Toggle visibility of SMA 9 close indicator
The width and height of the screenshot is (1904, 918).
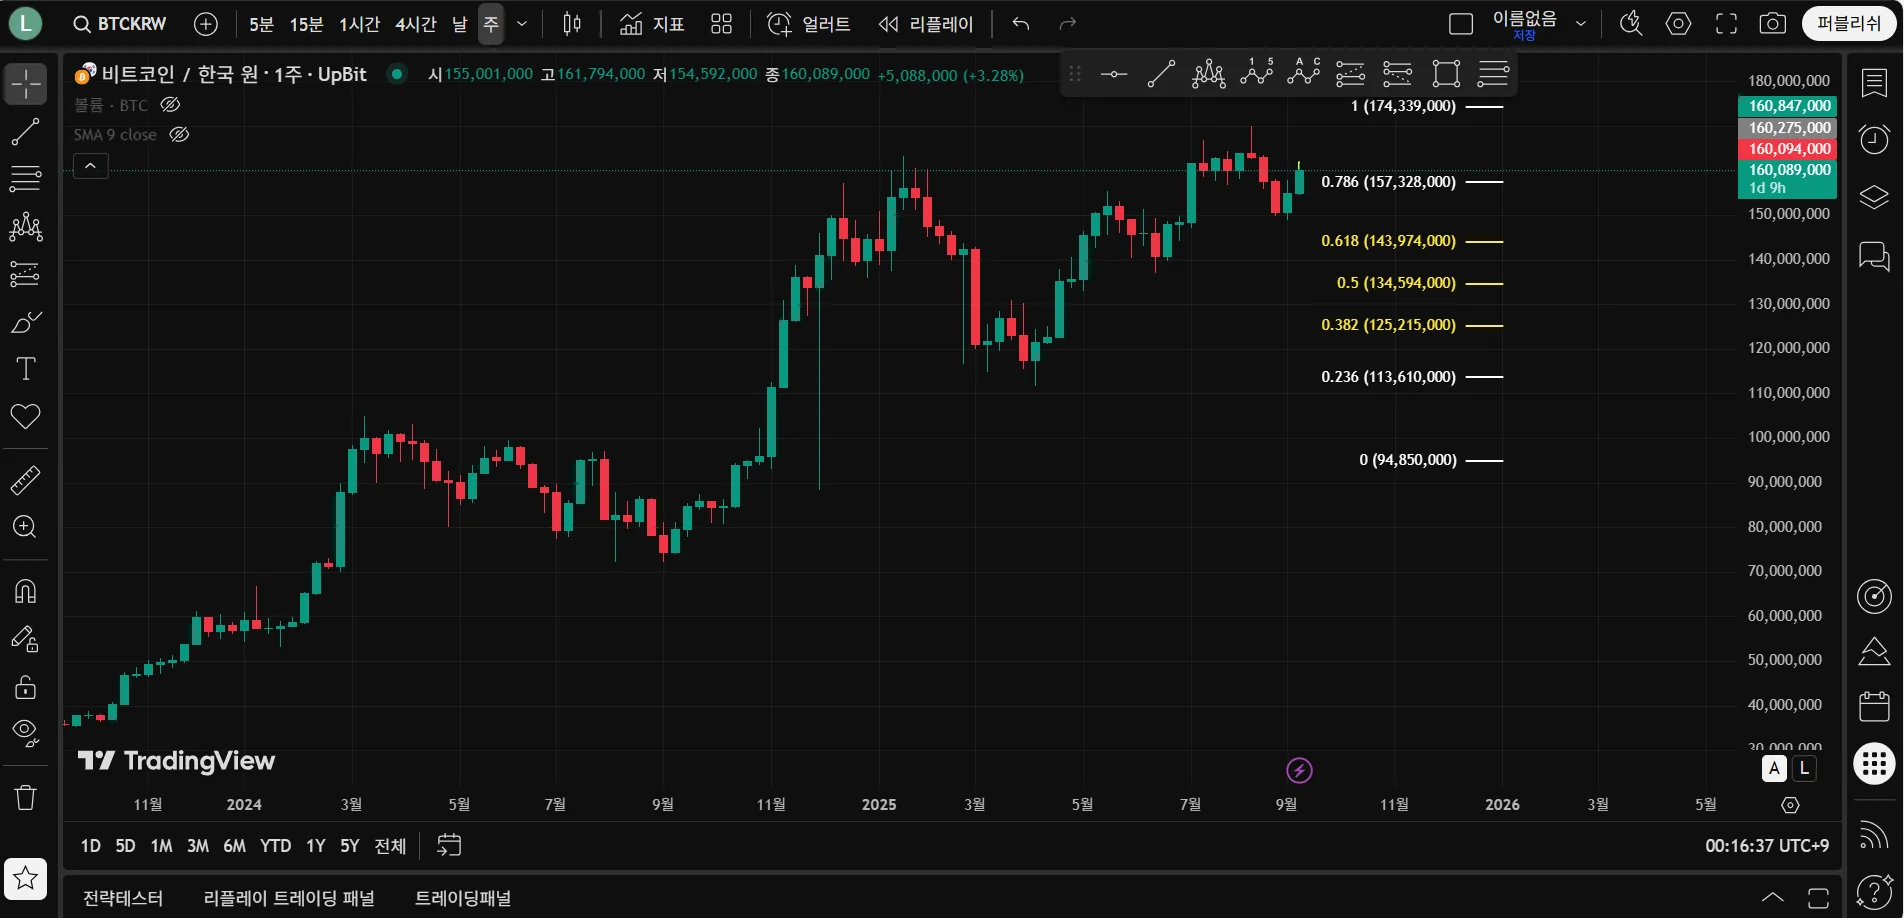pyautogui.click(x=180, y=134)
